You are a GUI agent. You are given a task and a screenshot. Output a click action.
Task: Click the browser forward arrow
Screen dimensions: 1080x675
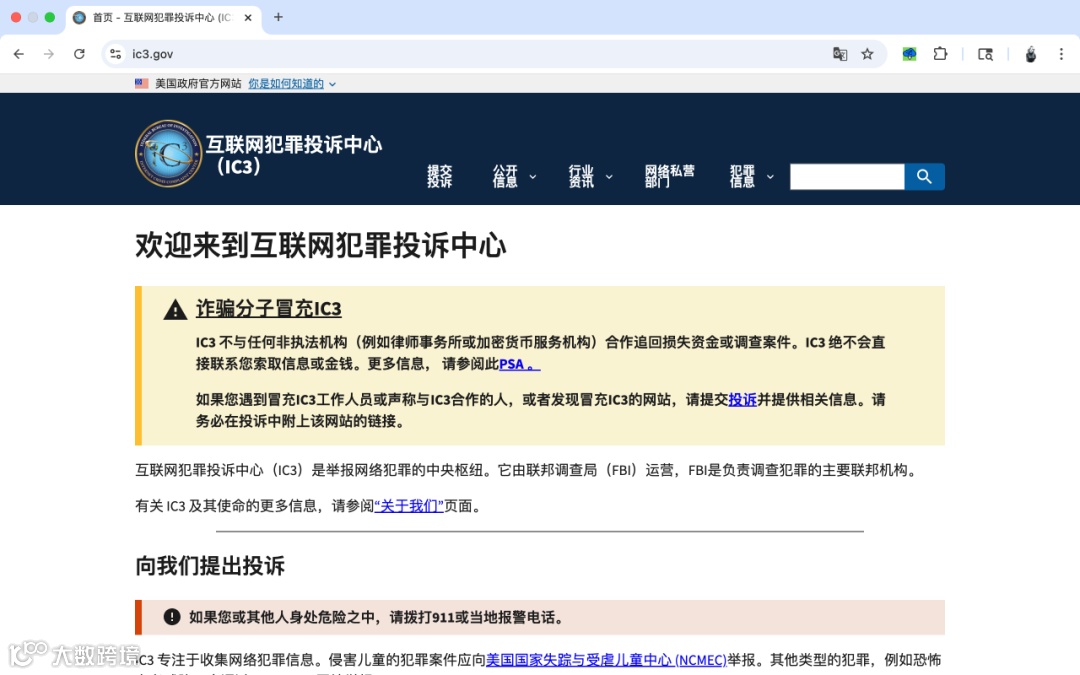point(49,54)
